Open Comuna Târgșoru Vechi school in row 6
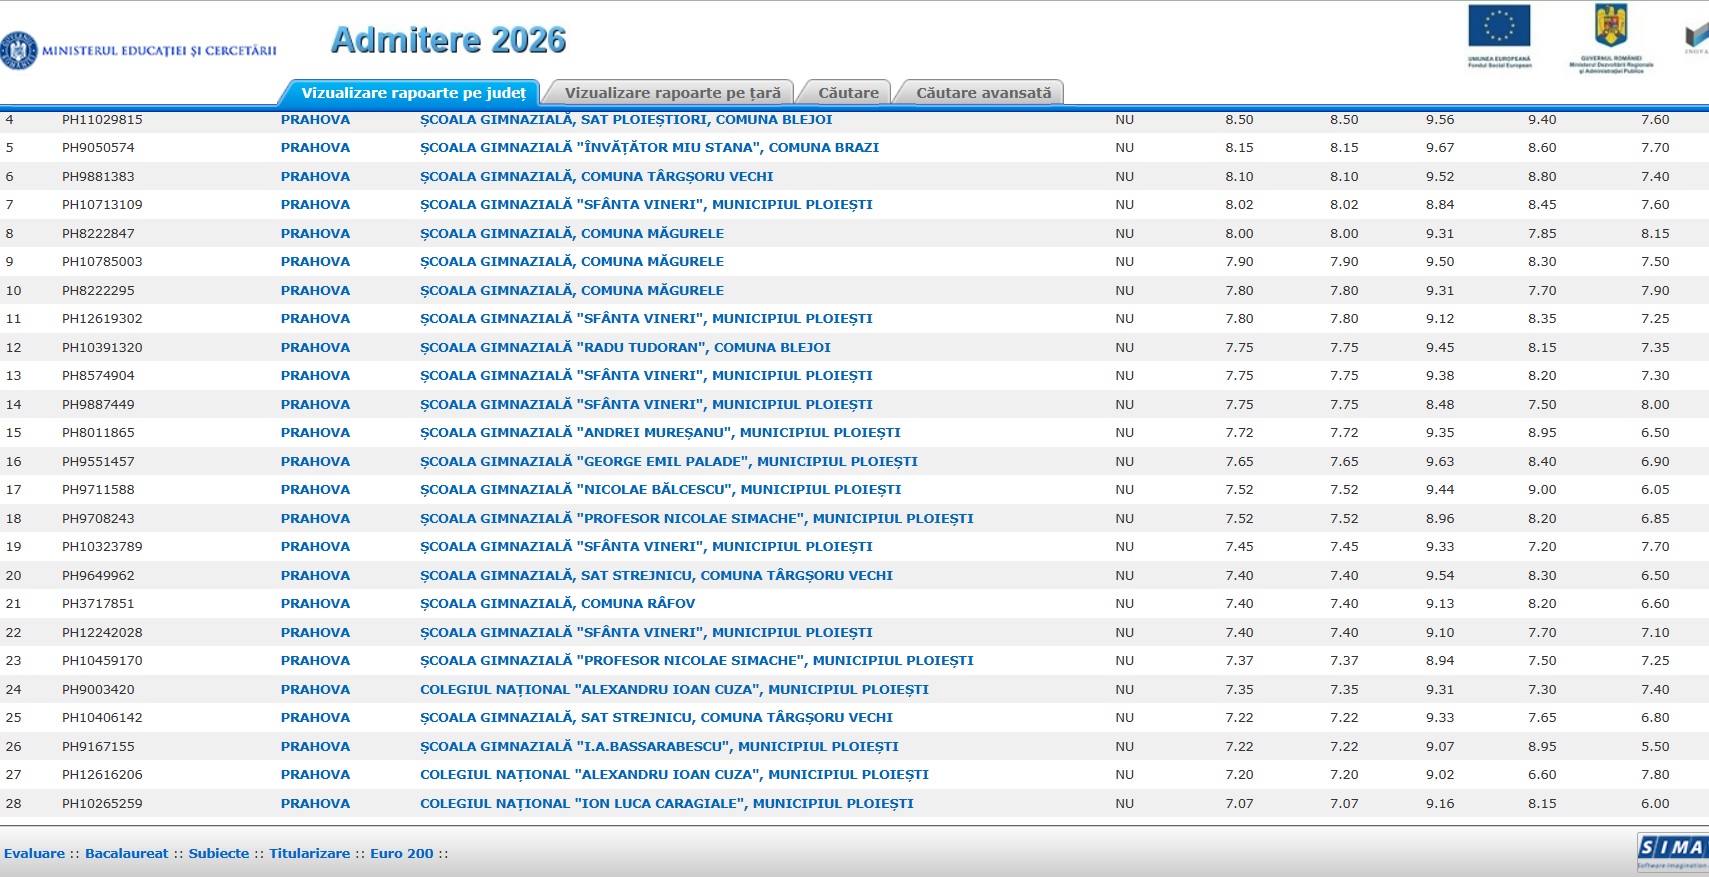Viewport: 1709px width, 877px height. point(597,176)
